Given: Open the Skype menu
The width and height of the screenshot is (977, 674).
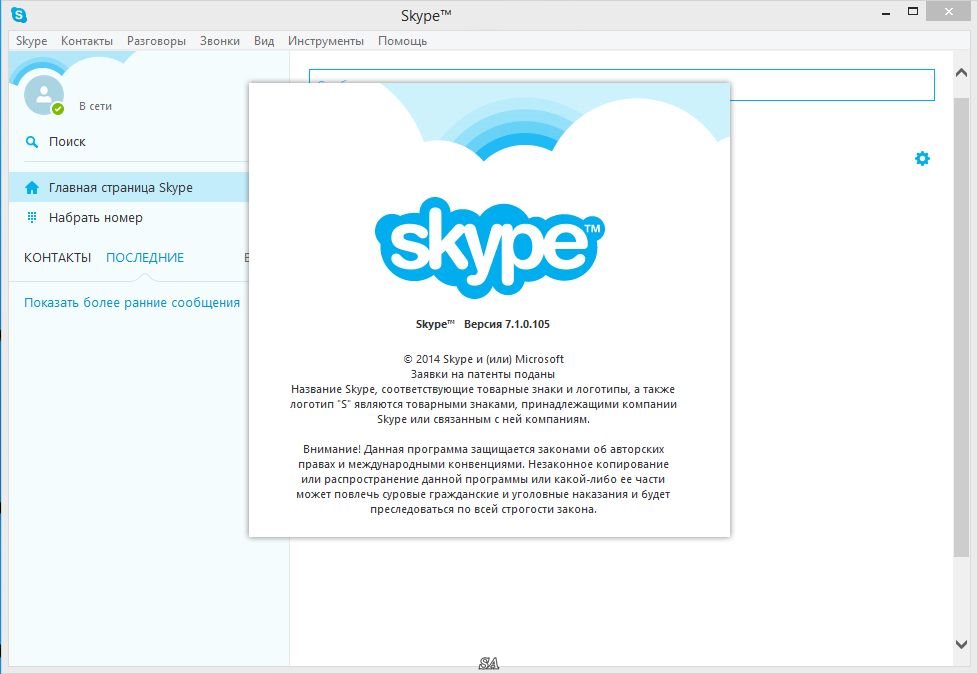Looking at the screenshot, I should (x=31, y=40).
